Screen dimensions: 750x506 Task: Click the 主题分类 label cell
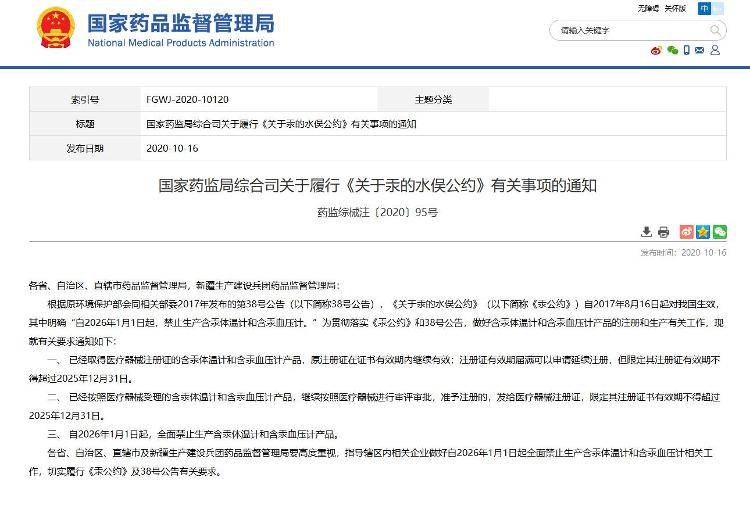433,99
